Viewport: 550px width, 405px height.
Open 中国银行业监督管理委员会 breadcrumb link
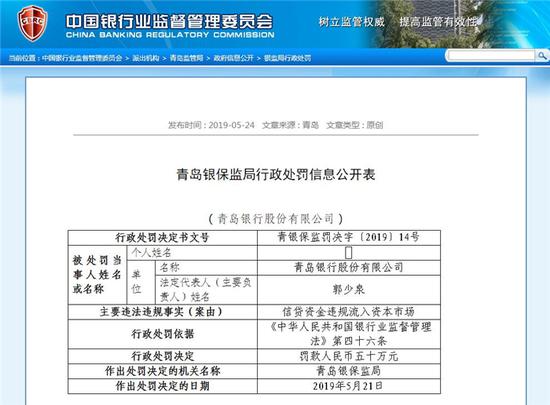[82, 58]
